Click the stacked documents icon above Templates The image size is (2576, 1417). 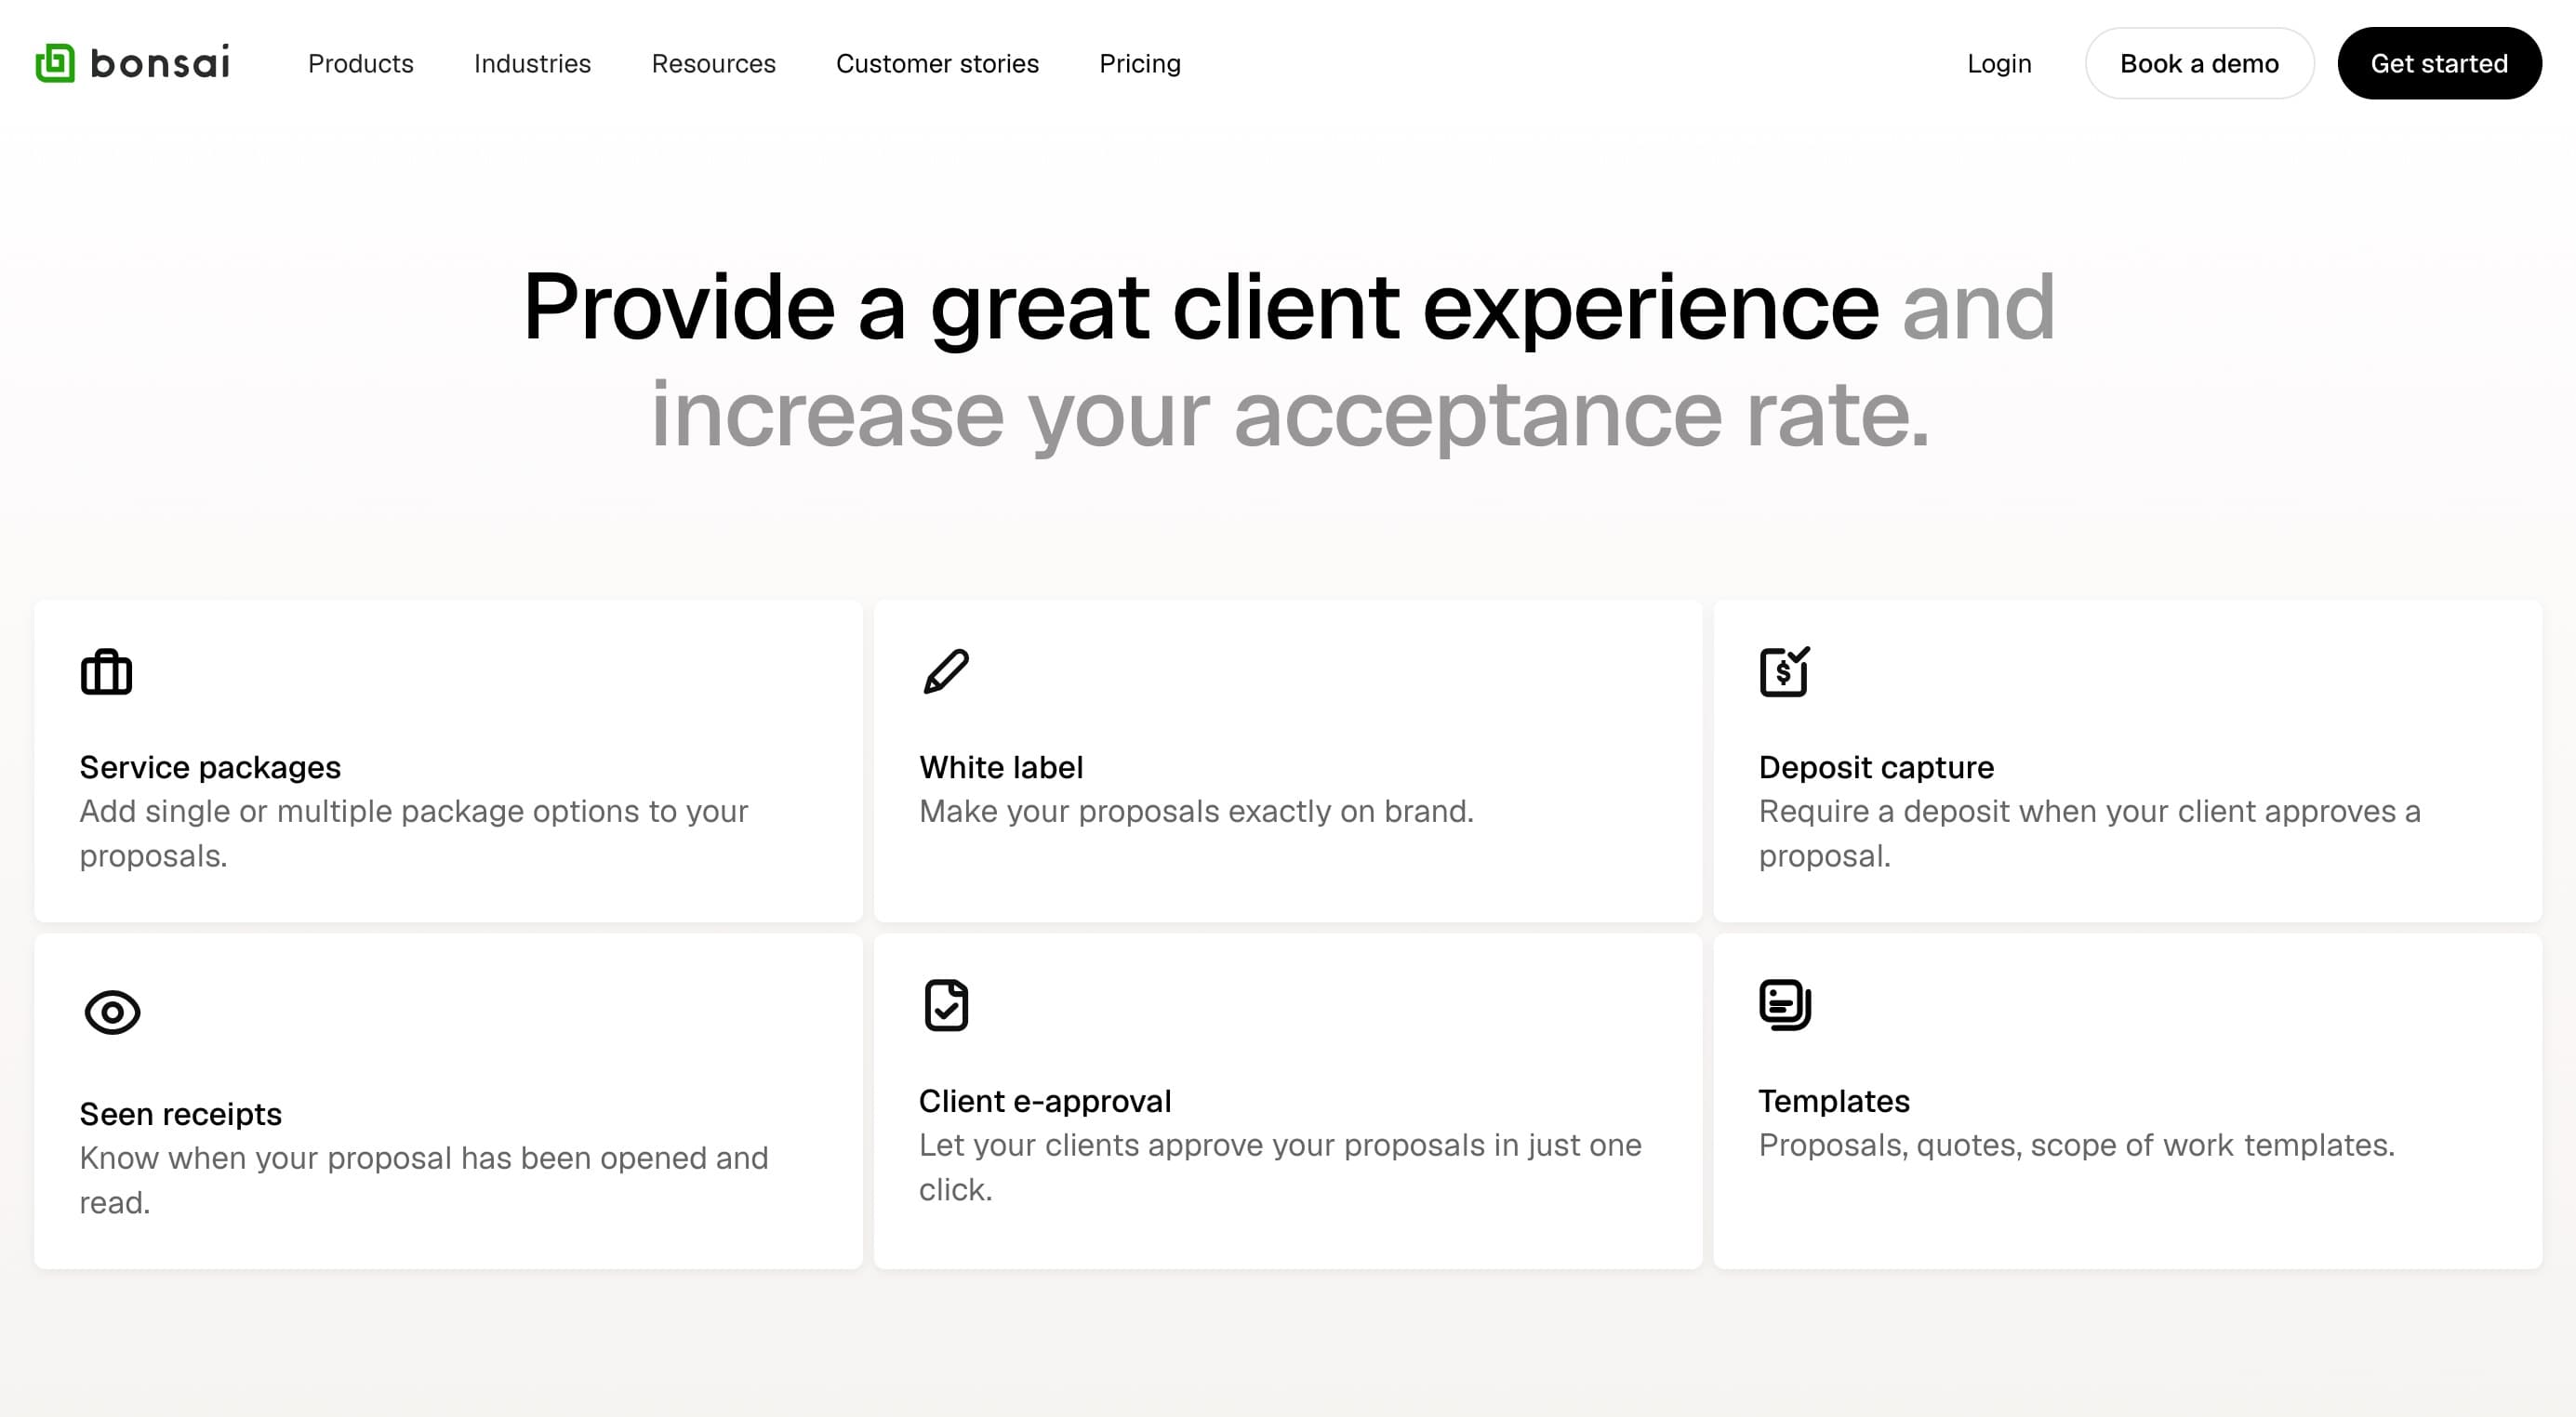[1783, 1006]
